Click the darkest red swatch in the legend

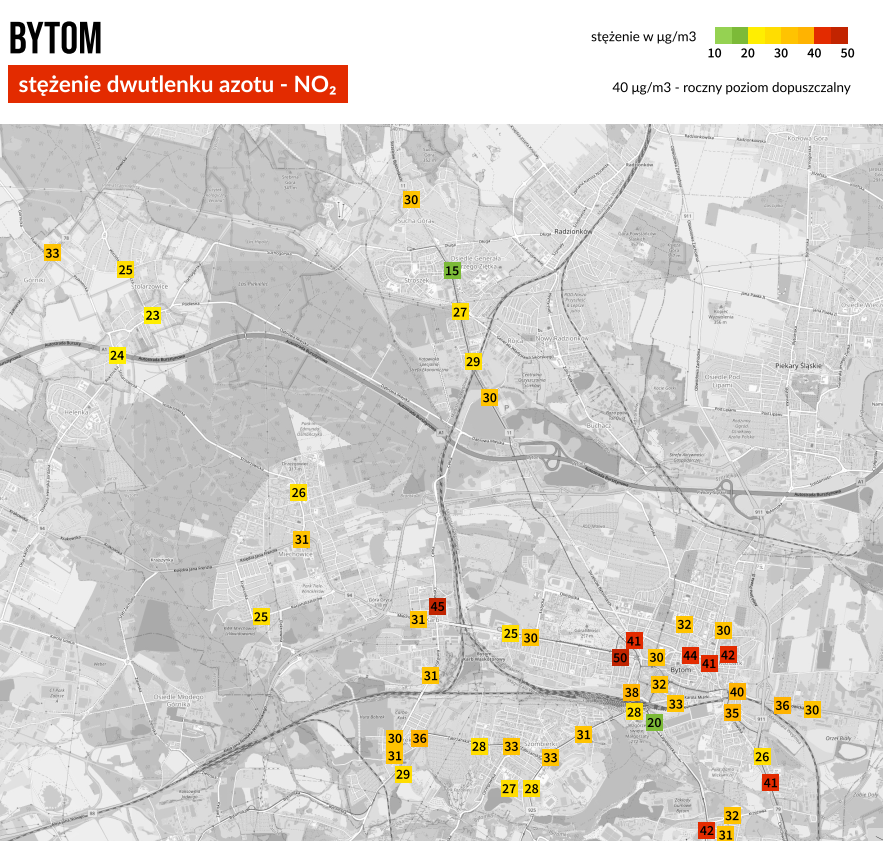point(839,36)
